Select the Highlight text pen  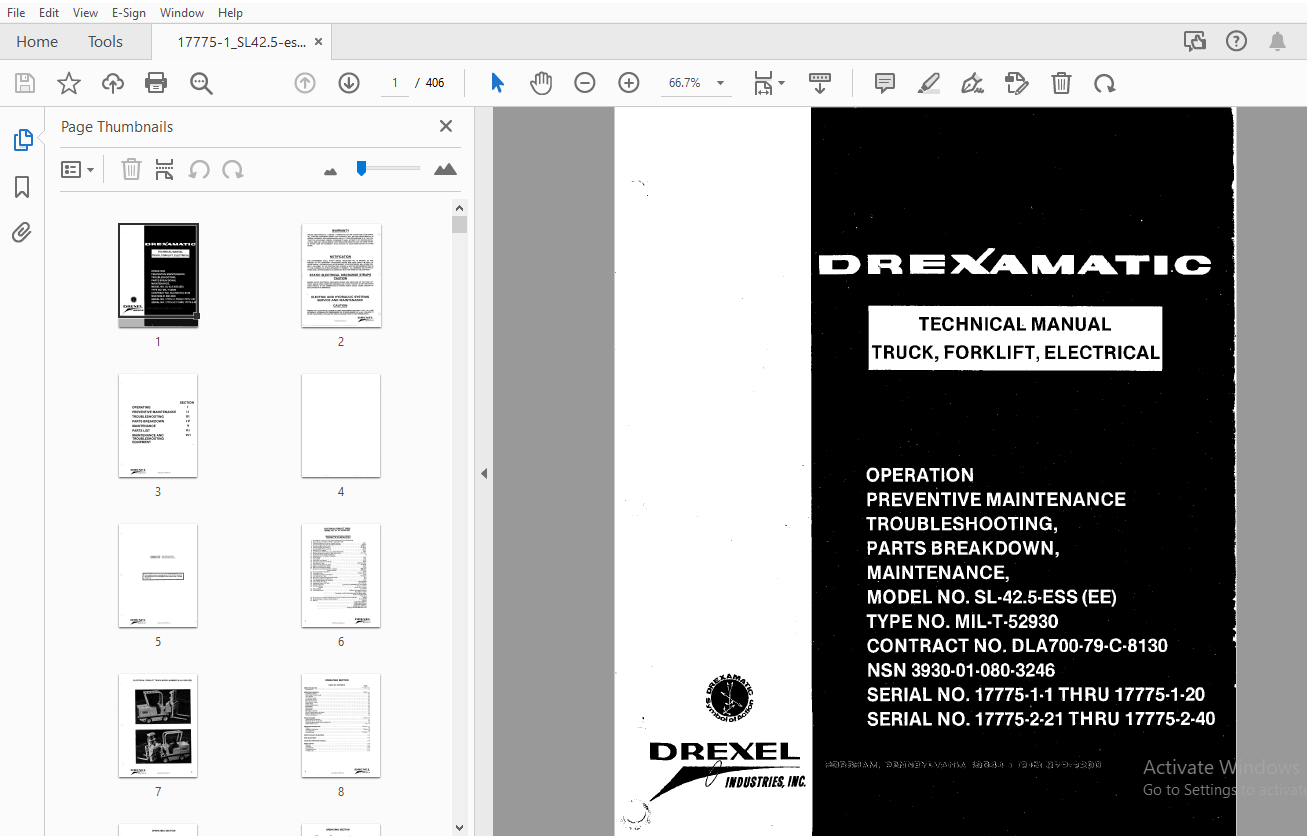pos(929,83)
